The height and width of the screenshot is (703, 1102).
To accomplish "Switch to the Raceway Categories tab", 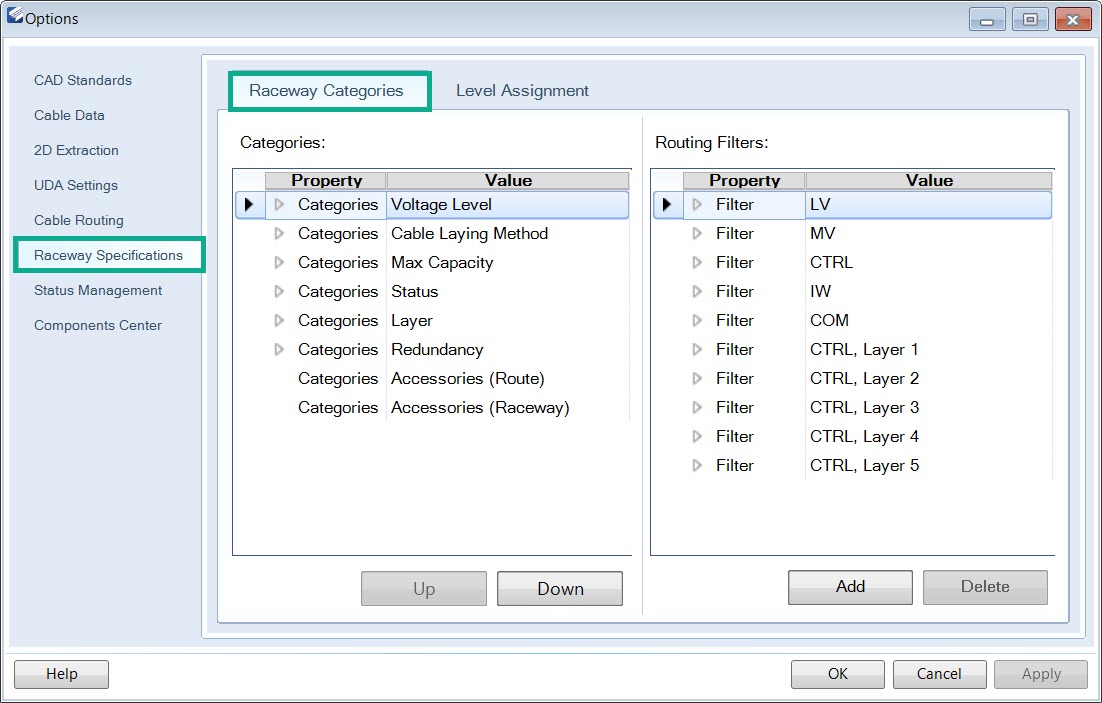I will (x=329, y=91).
